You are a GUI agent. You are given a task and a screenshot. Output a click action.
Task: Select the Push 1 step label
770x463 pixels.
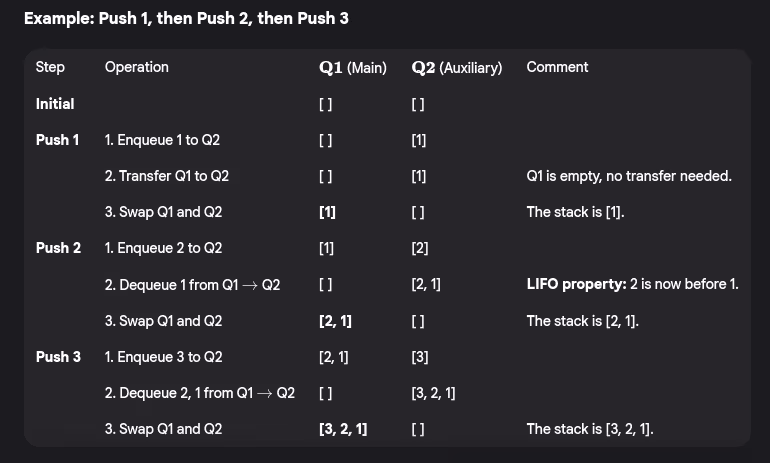tap(58, 140)
